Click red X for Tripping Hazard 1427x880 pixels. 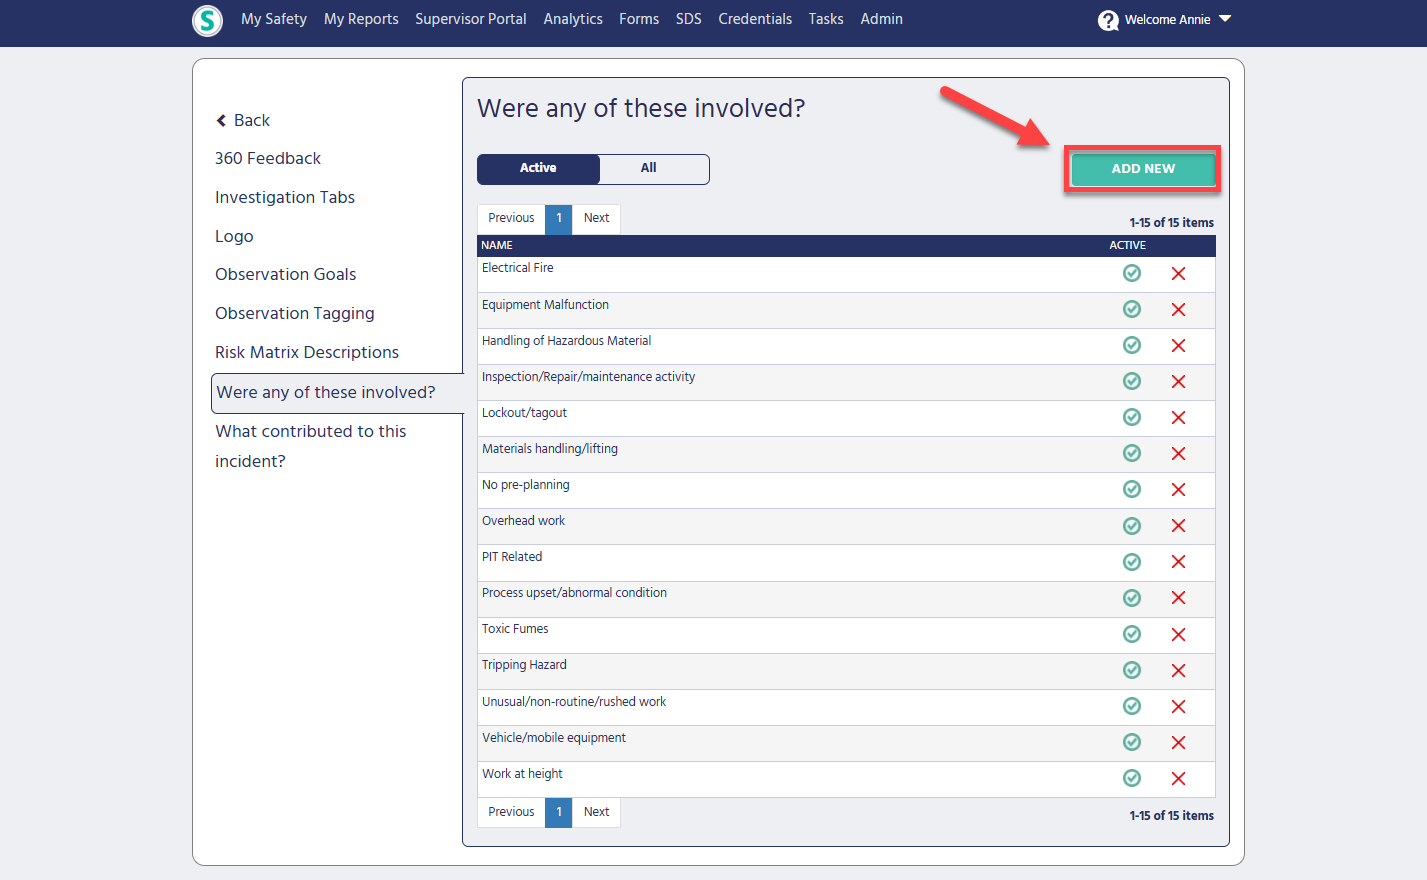click(1178, 671)
